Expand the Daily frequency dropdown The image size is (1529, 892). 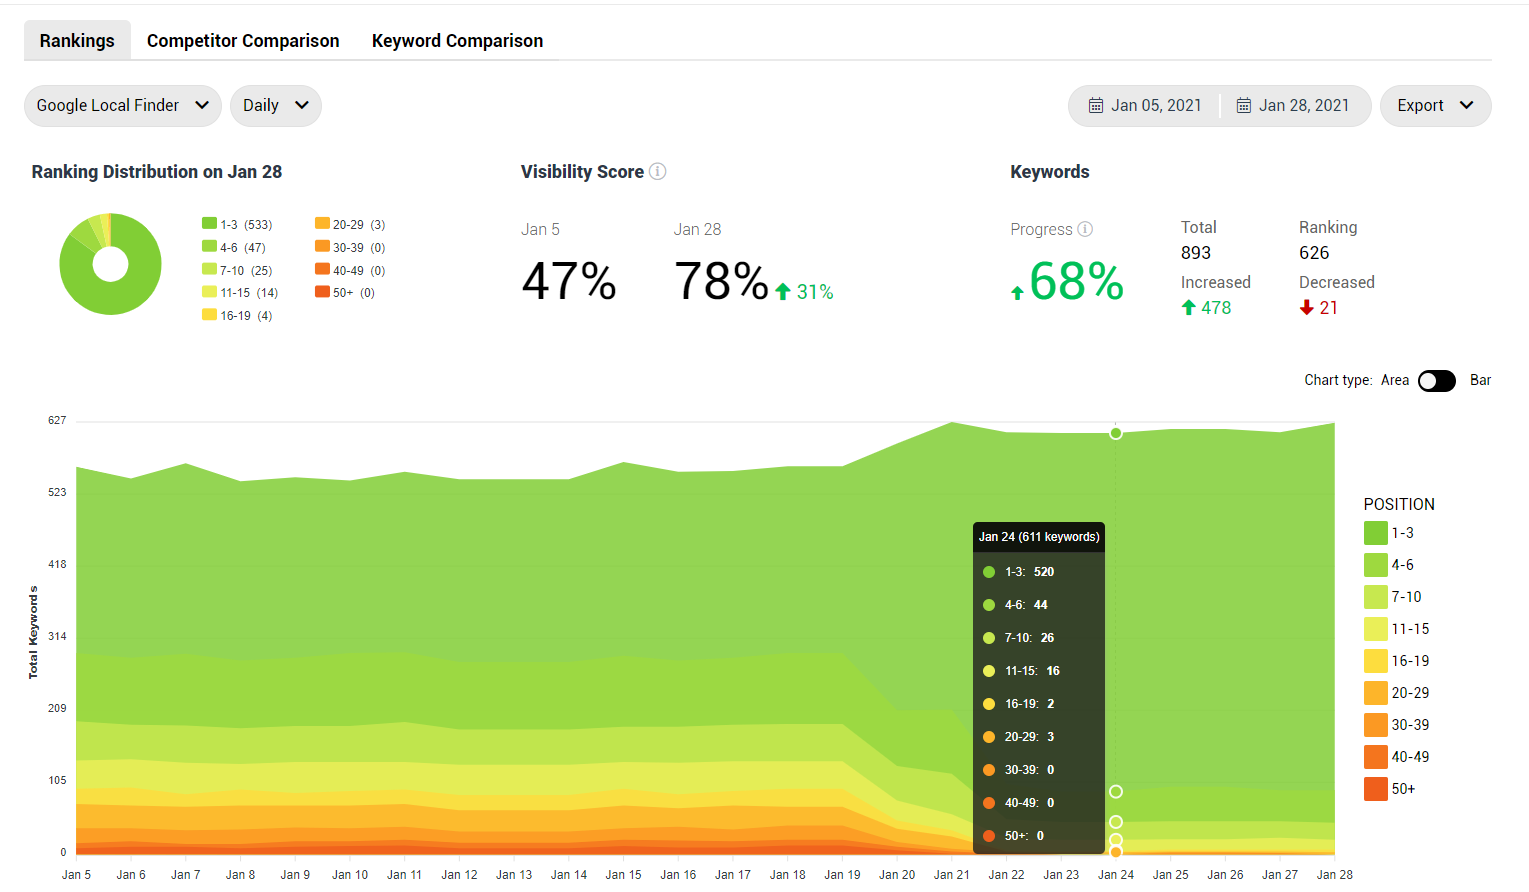pos(276,106)
